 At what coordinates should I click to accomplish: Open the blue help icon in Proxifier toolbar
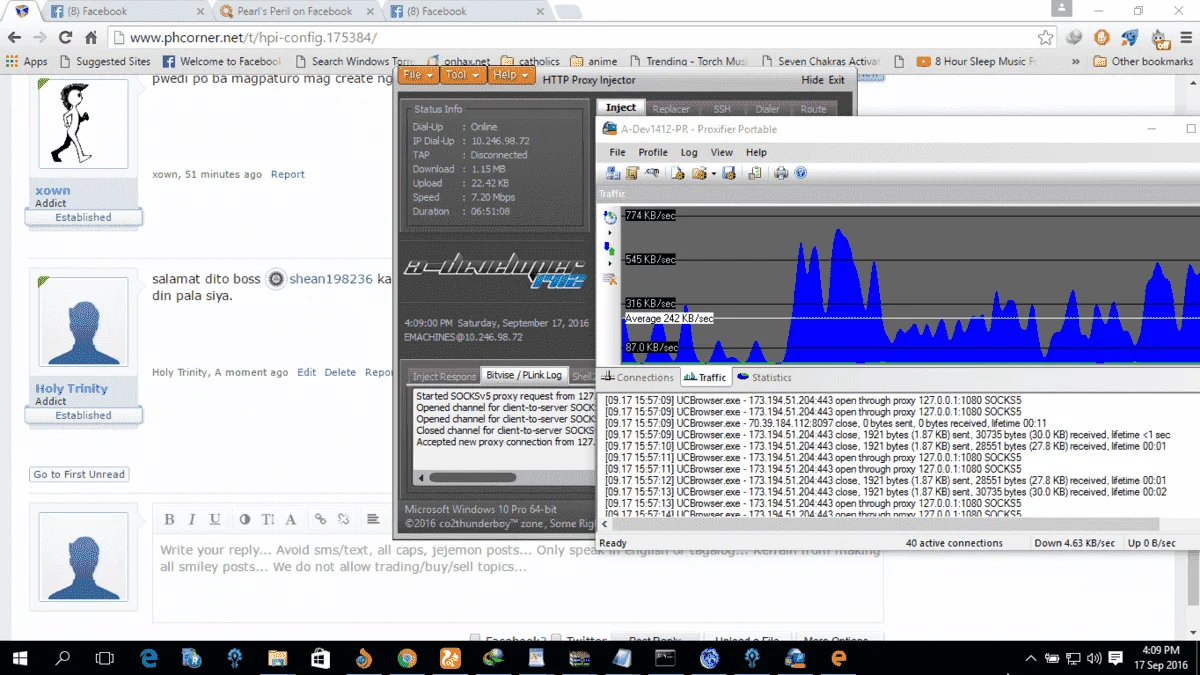(x=801, y=173)
